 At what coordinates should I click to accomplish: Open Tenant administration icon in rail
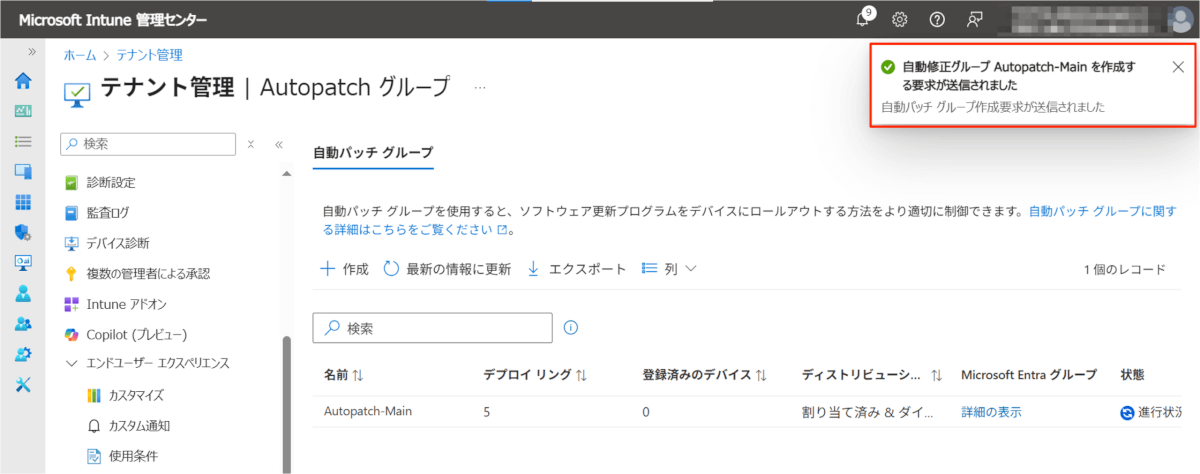[x=23, y=354]
